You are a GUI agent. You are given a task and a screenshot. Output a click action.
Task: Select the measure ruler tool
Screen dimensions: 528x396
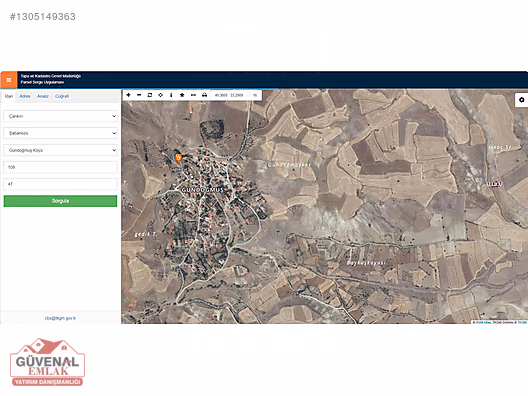pos(193,95)
